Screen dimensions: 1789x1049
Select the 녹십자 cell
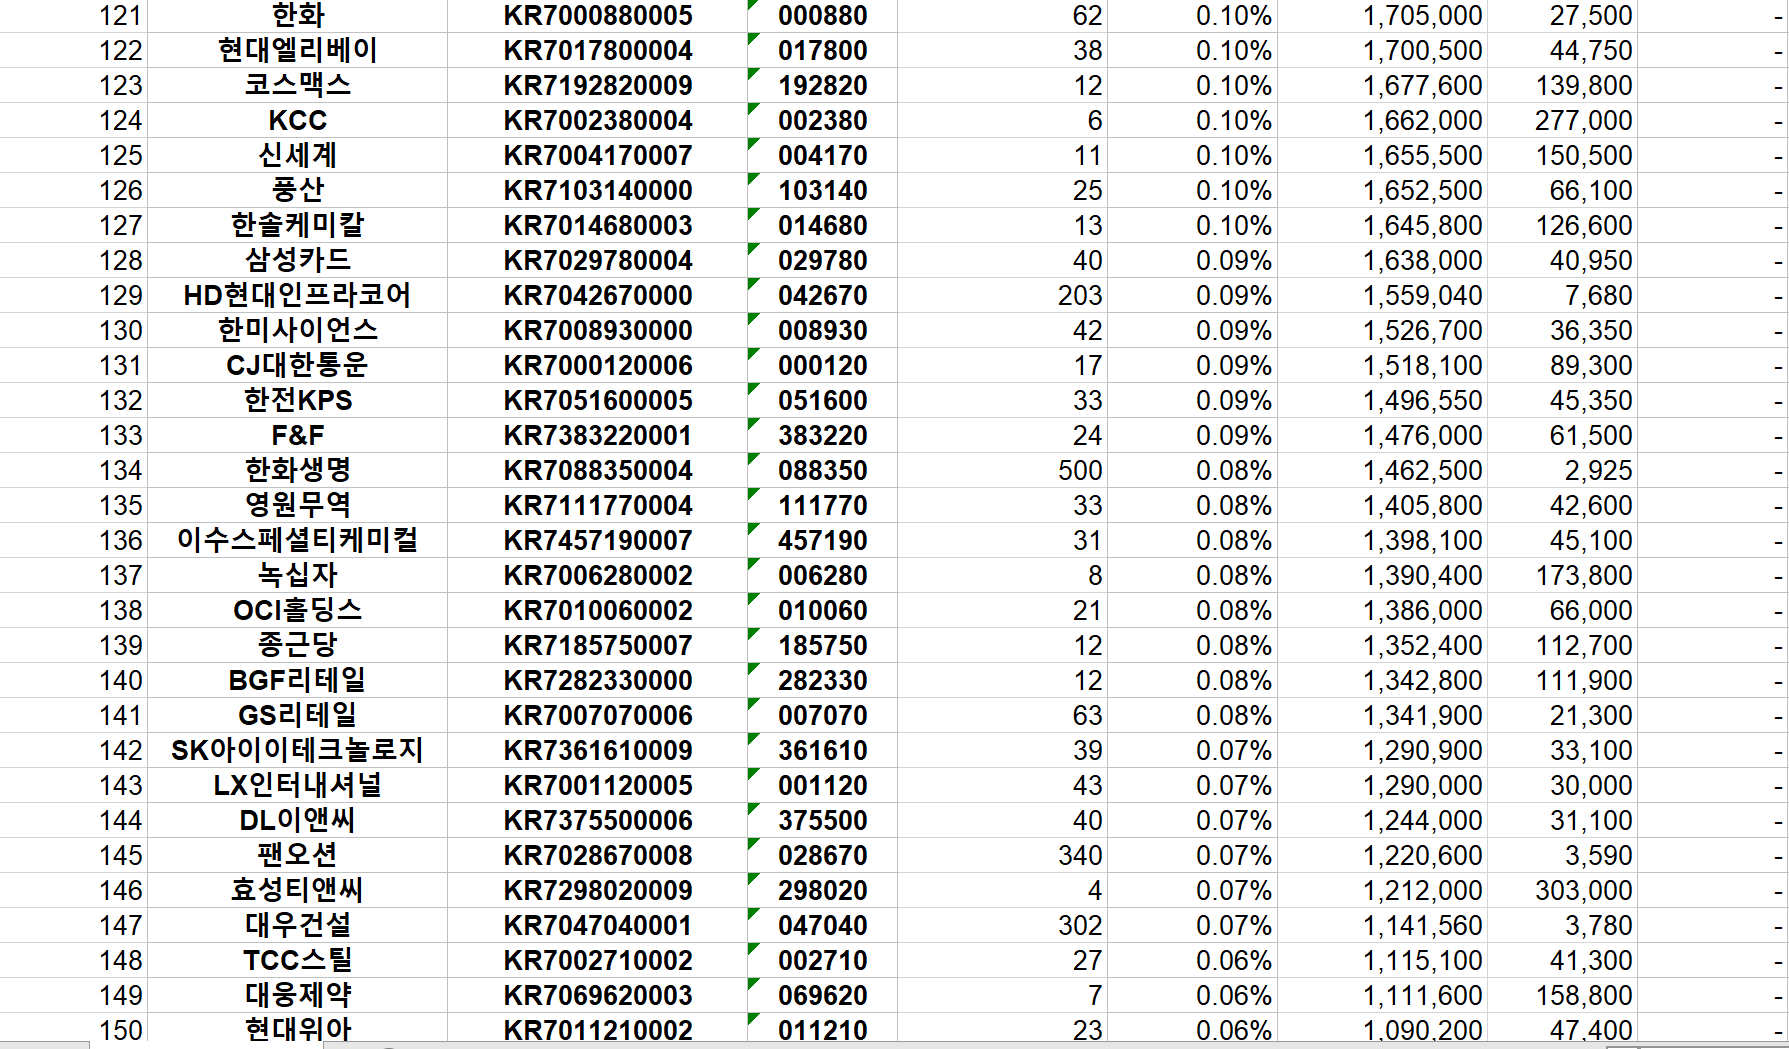(x=298, y=576)
